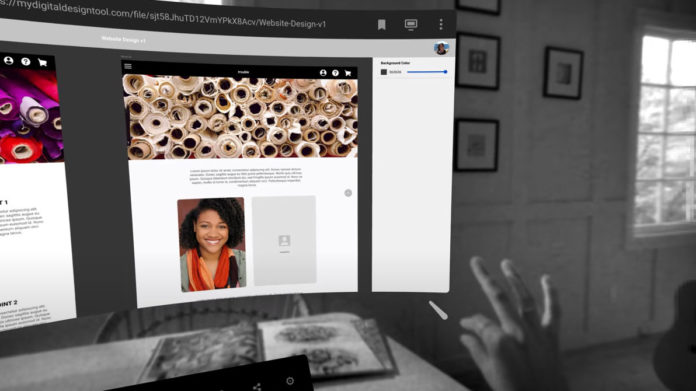The height and width of the screenshot is (391, 696).
Task: Click account icon in left mockup
Action: 8,61
